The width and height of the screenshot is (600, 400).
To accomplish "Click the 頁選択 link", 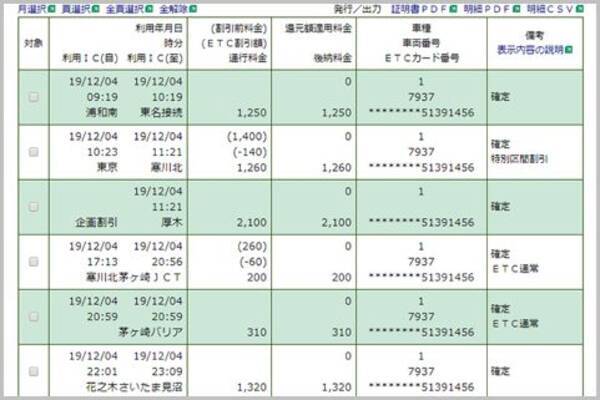I will point(76,8).
